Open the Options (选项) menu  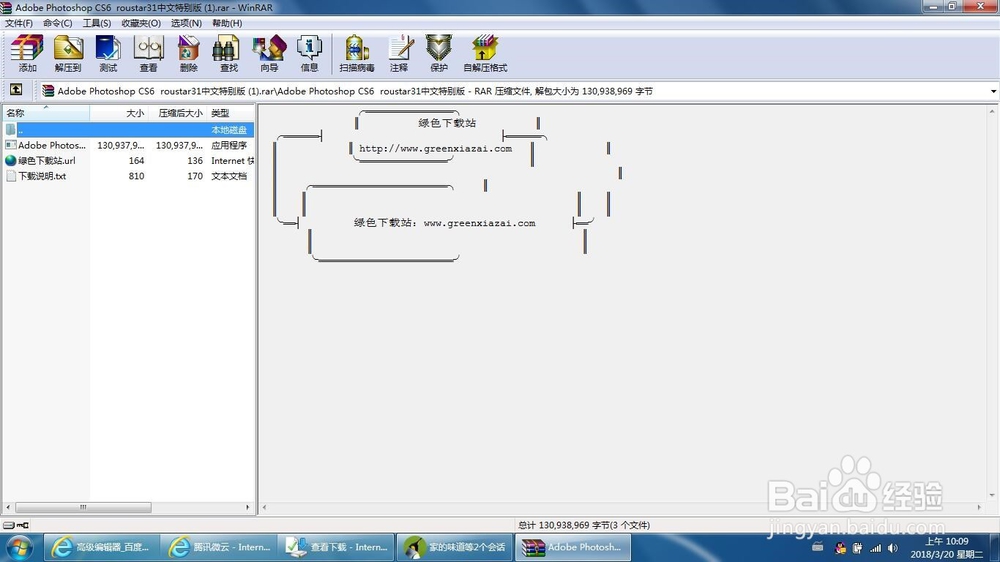(186, 23)
